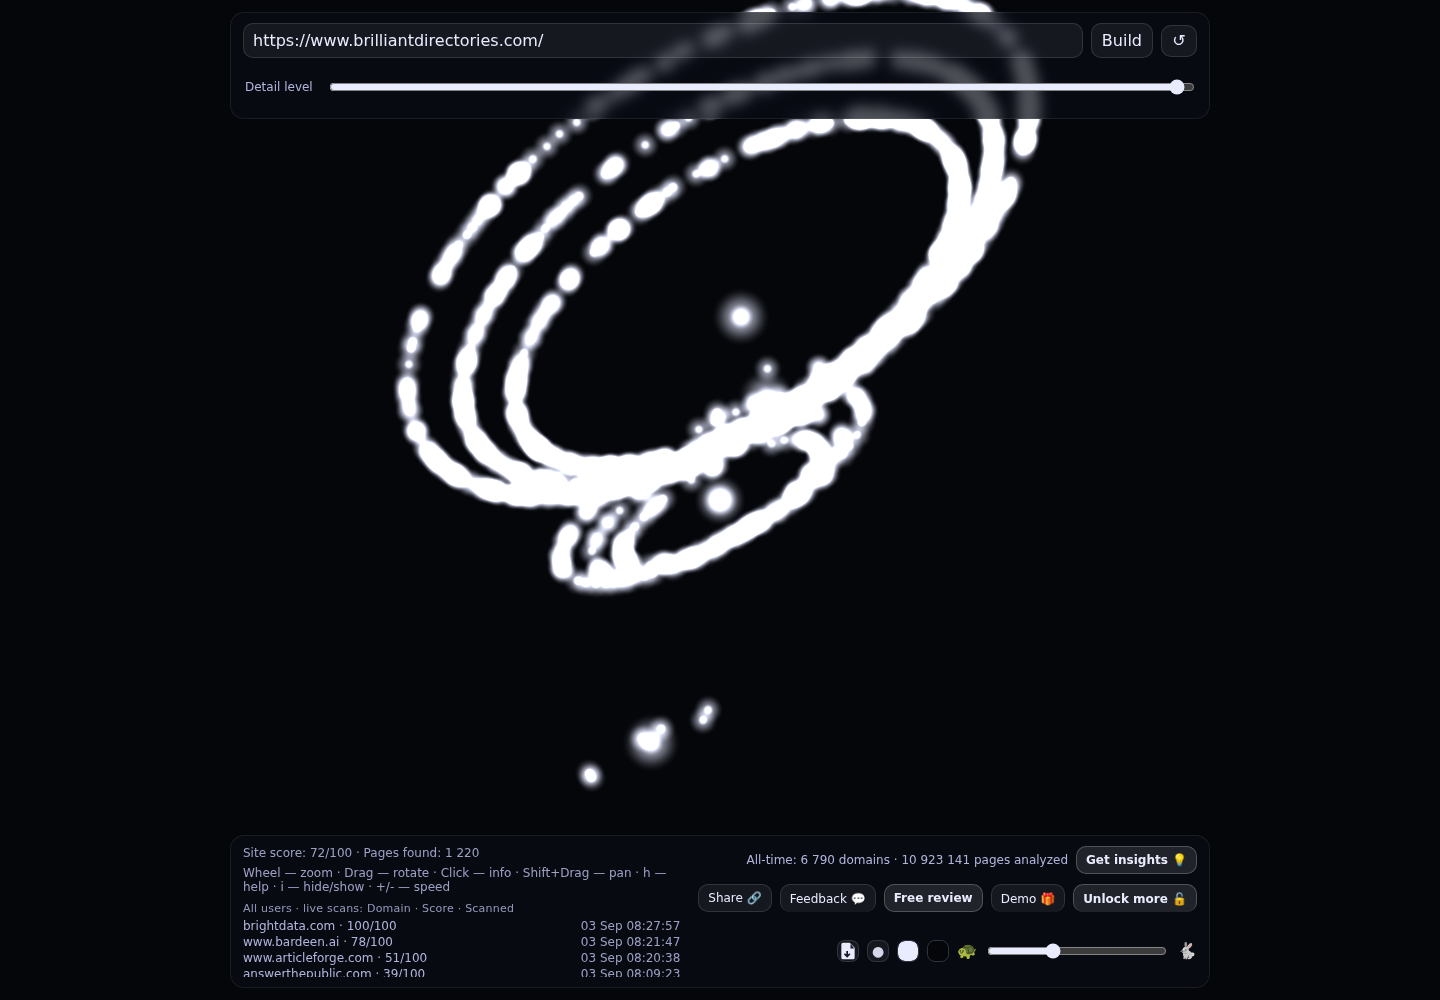The width and height of the screenshot is (1440, 1000).
Task: Open Get insights
Action: (x=1136, y=860)
